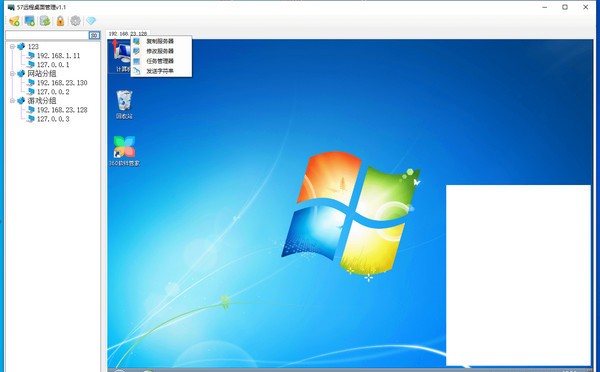Collapse the 游戏分组 group node
Screen dimensions: 600x372
click(12, 101)
